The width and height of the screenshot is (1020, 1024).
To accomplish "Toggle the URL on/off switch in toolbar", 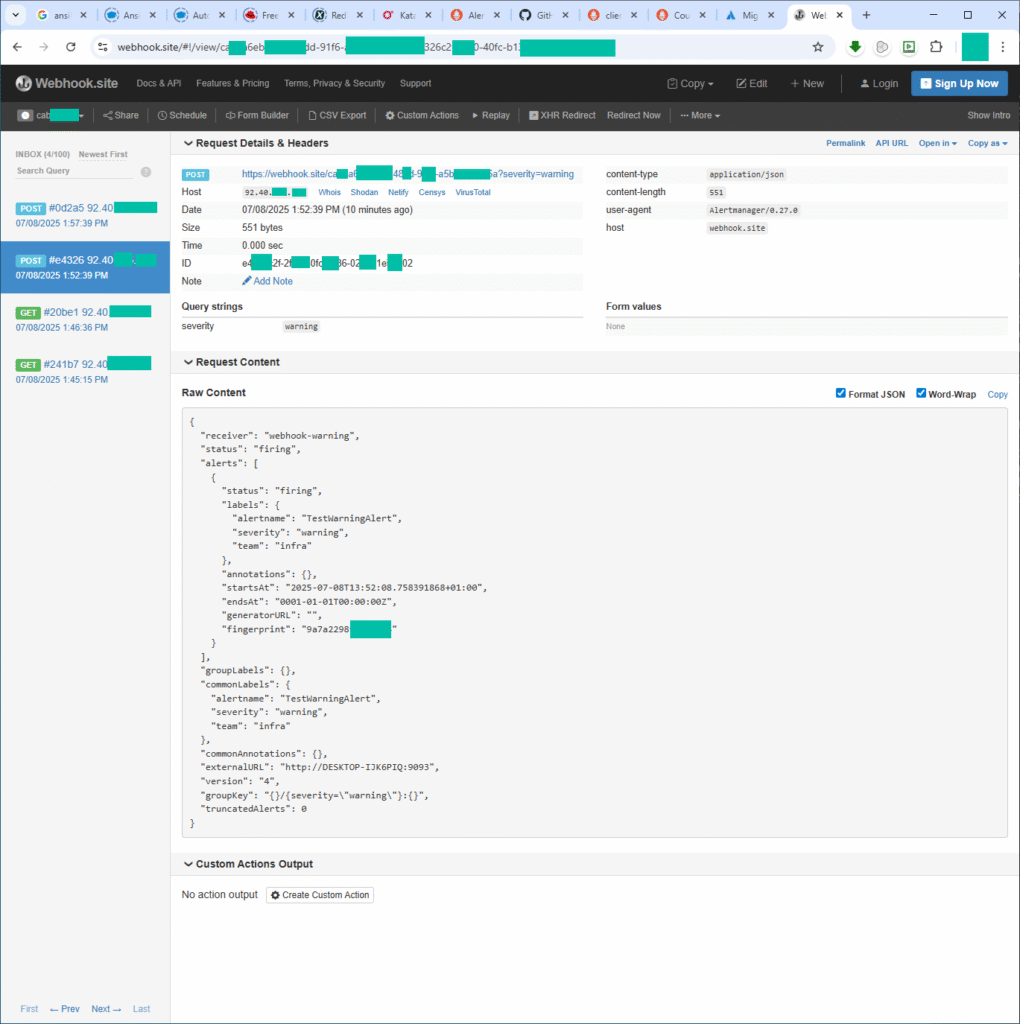I will 25,116.
